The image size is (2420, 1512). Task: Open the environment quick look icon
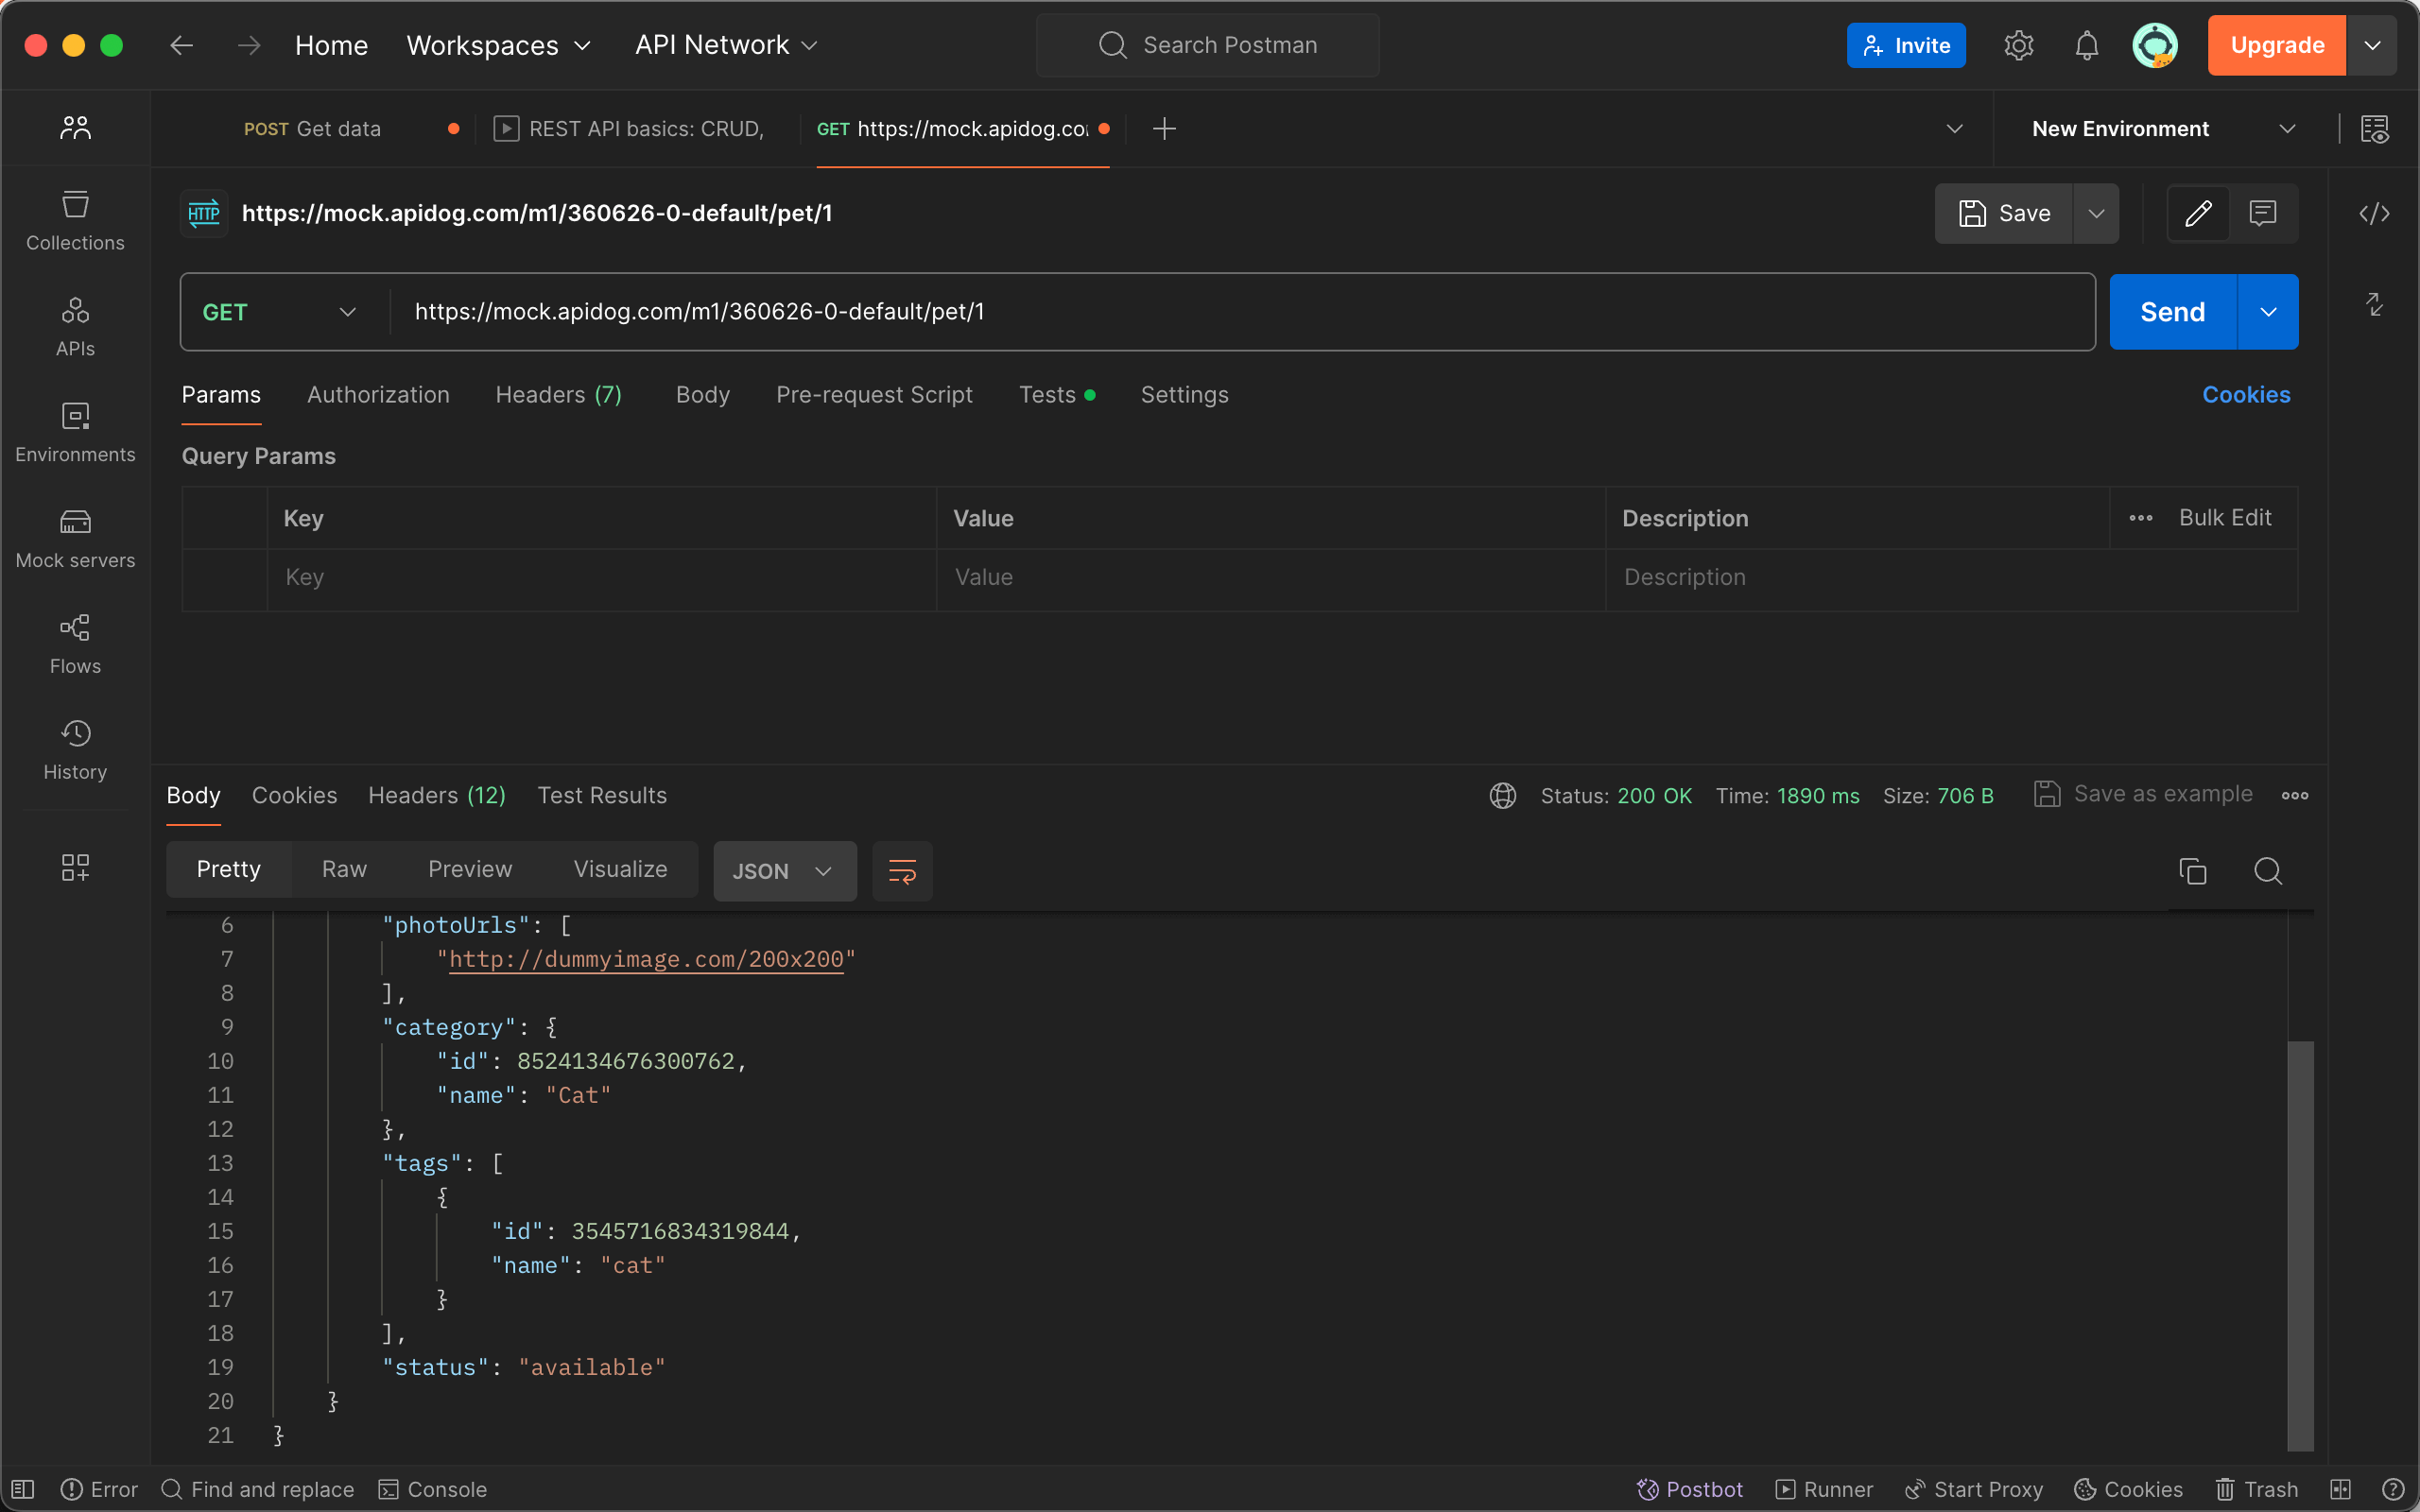[2375, 129]
